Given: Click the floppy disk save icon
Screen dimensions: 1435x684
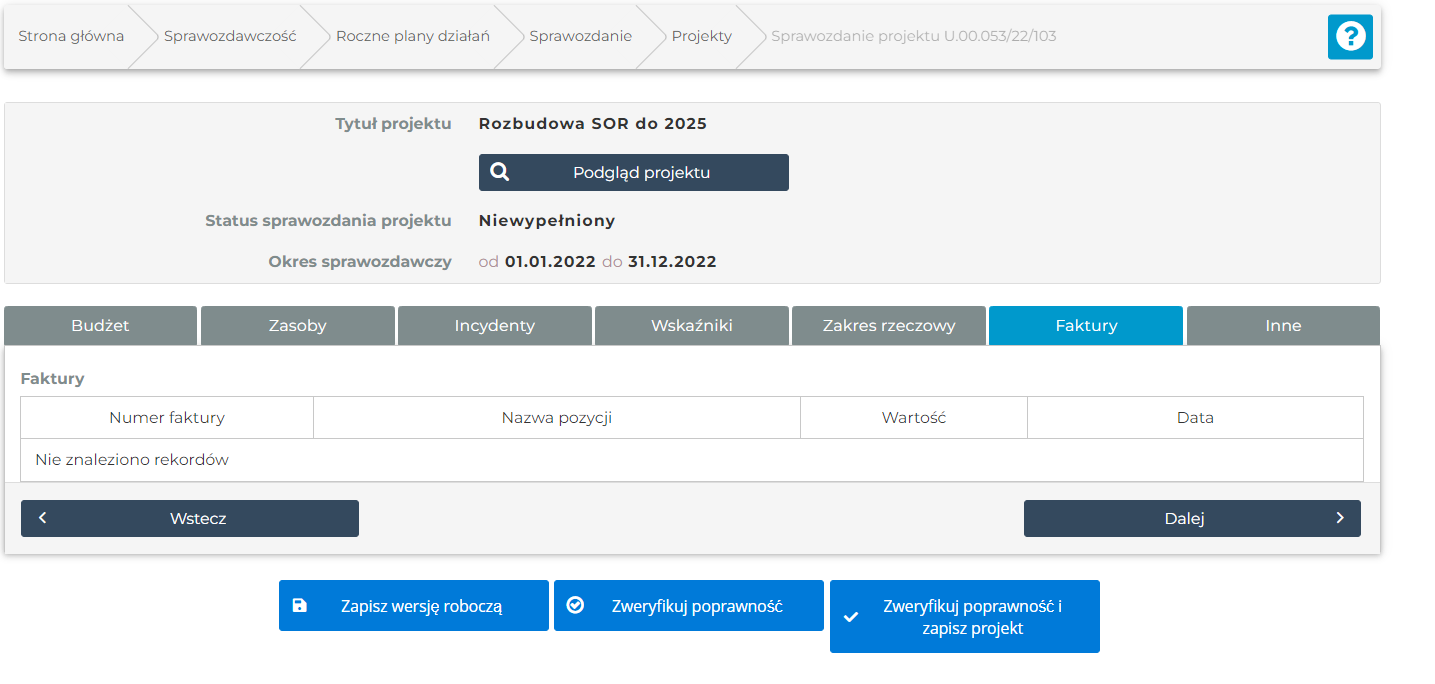Looking at the screenshot, I should (x=299, y=605).
